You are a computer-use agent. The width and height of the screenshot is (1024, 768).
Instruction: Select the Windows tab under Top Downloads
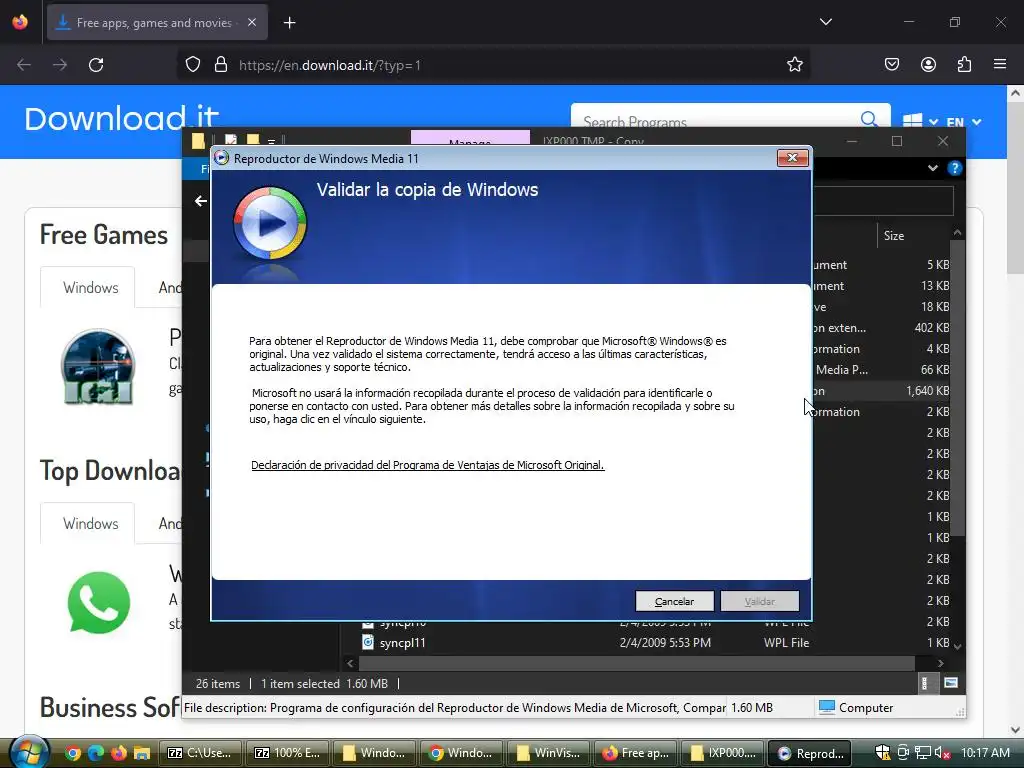pos(91,523)
